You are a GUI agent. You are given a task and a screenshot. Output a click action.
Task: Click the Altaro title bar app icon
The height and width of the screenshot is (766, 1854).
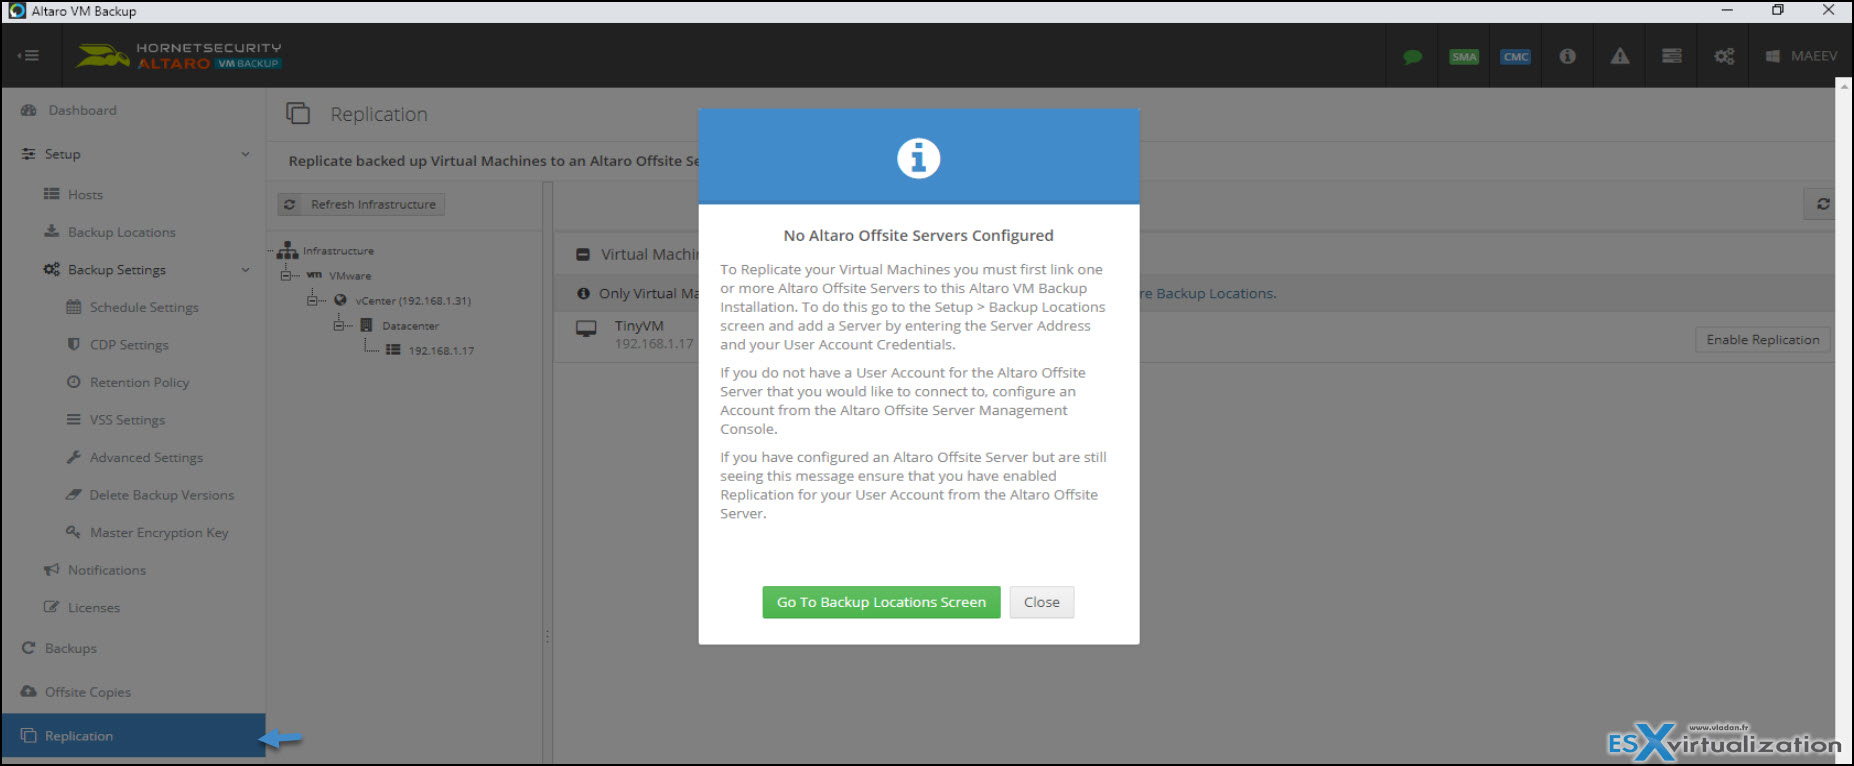pyautogui.click(x=16, y=11)
